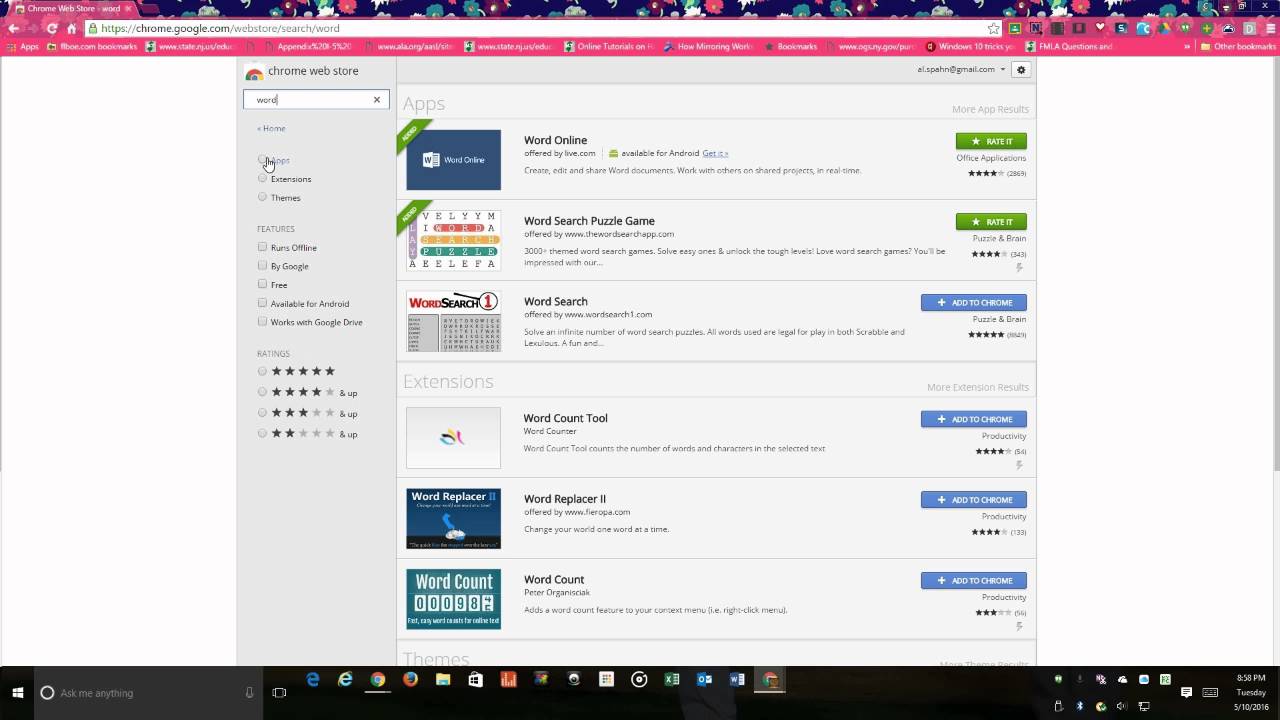Image resolution: width=1280 pixels, height=720 pixels.
Task: Tick the Free checkbox
Action: (262, 284)
